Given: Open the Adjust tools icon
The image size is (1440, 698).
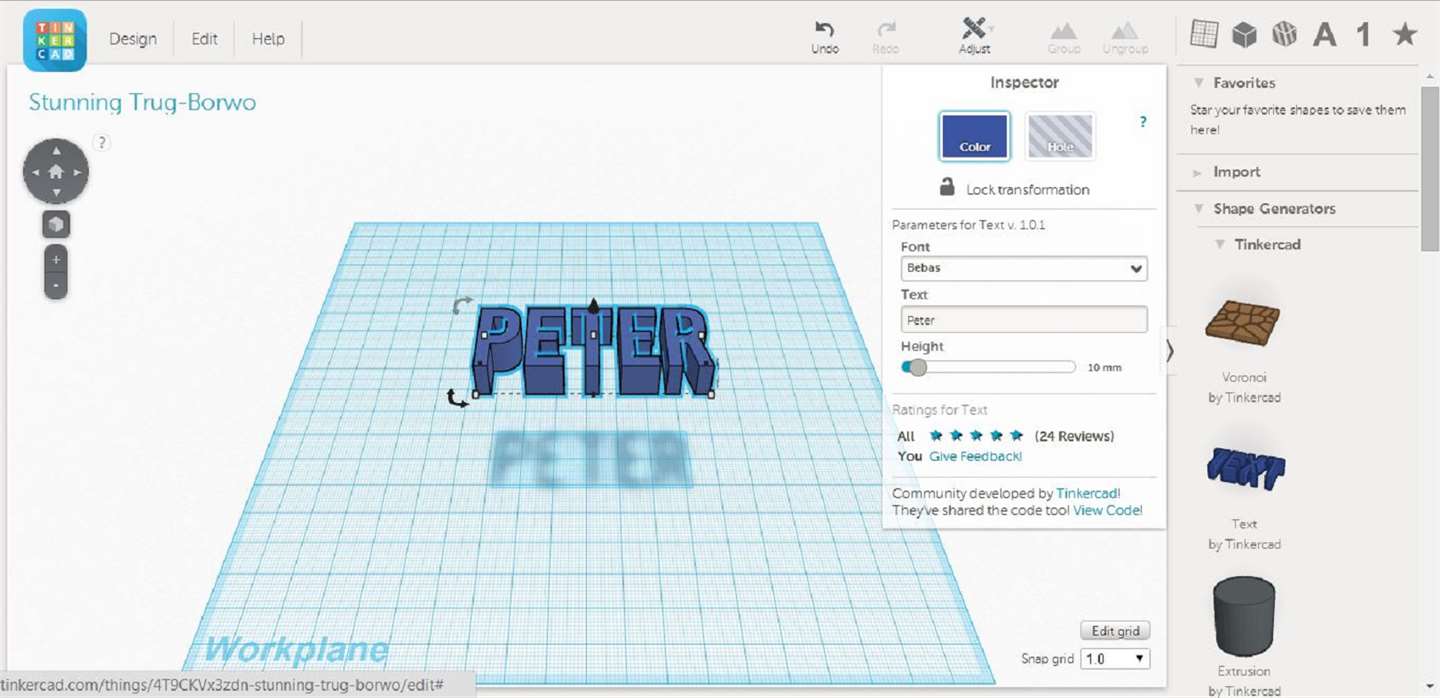Looking at the screenshot, I should click(x=974, y=28).
